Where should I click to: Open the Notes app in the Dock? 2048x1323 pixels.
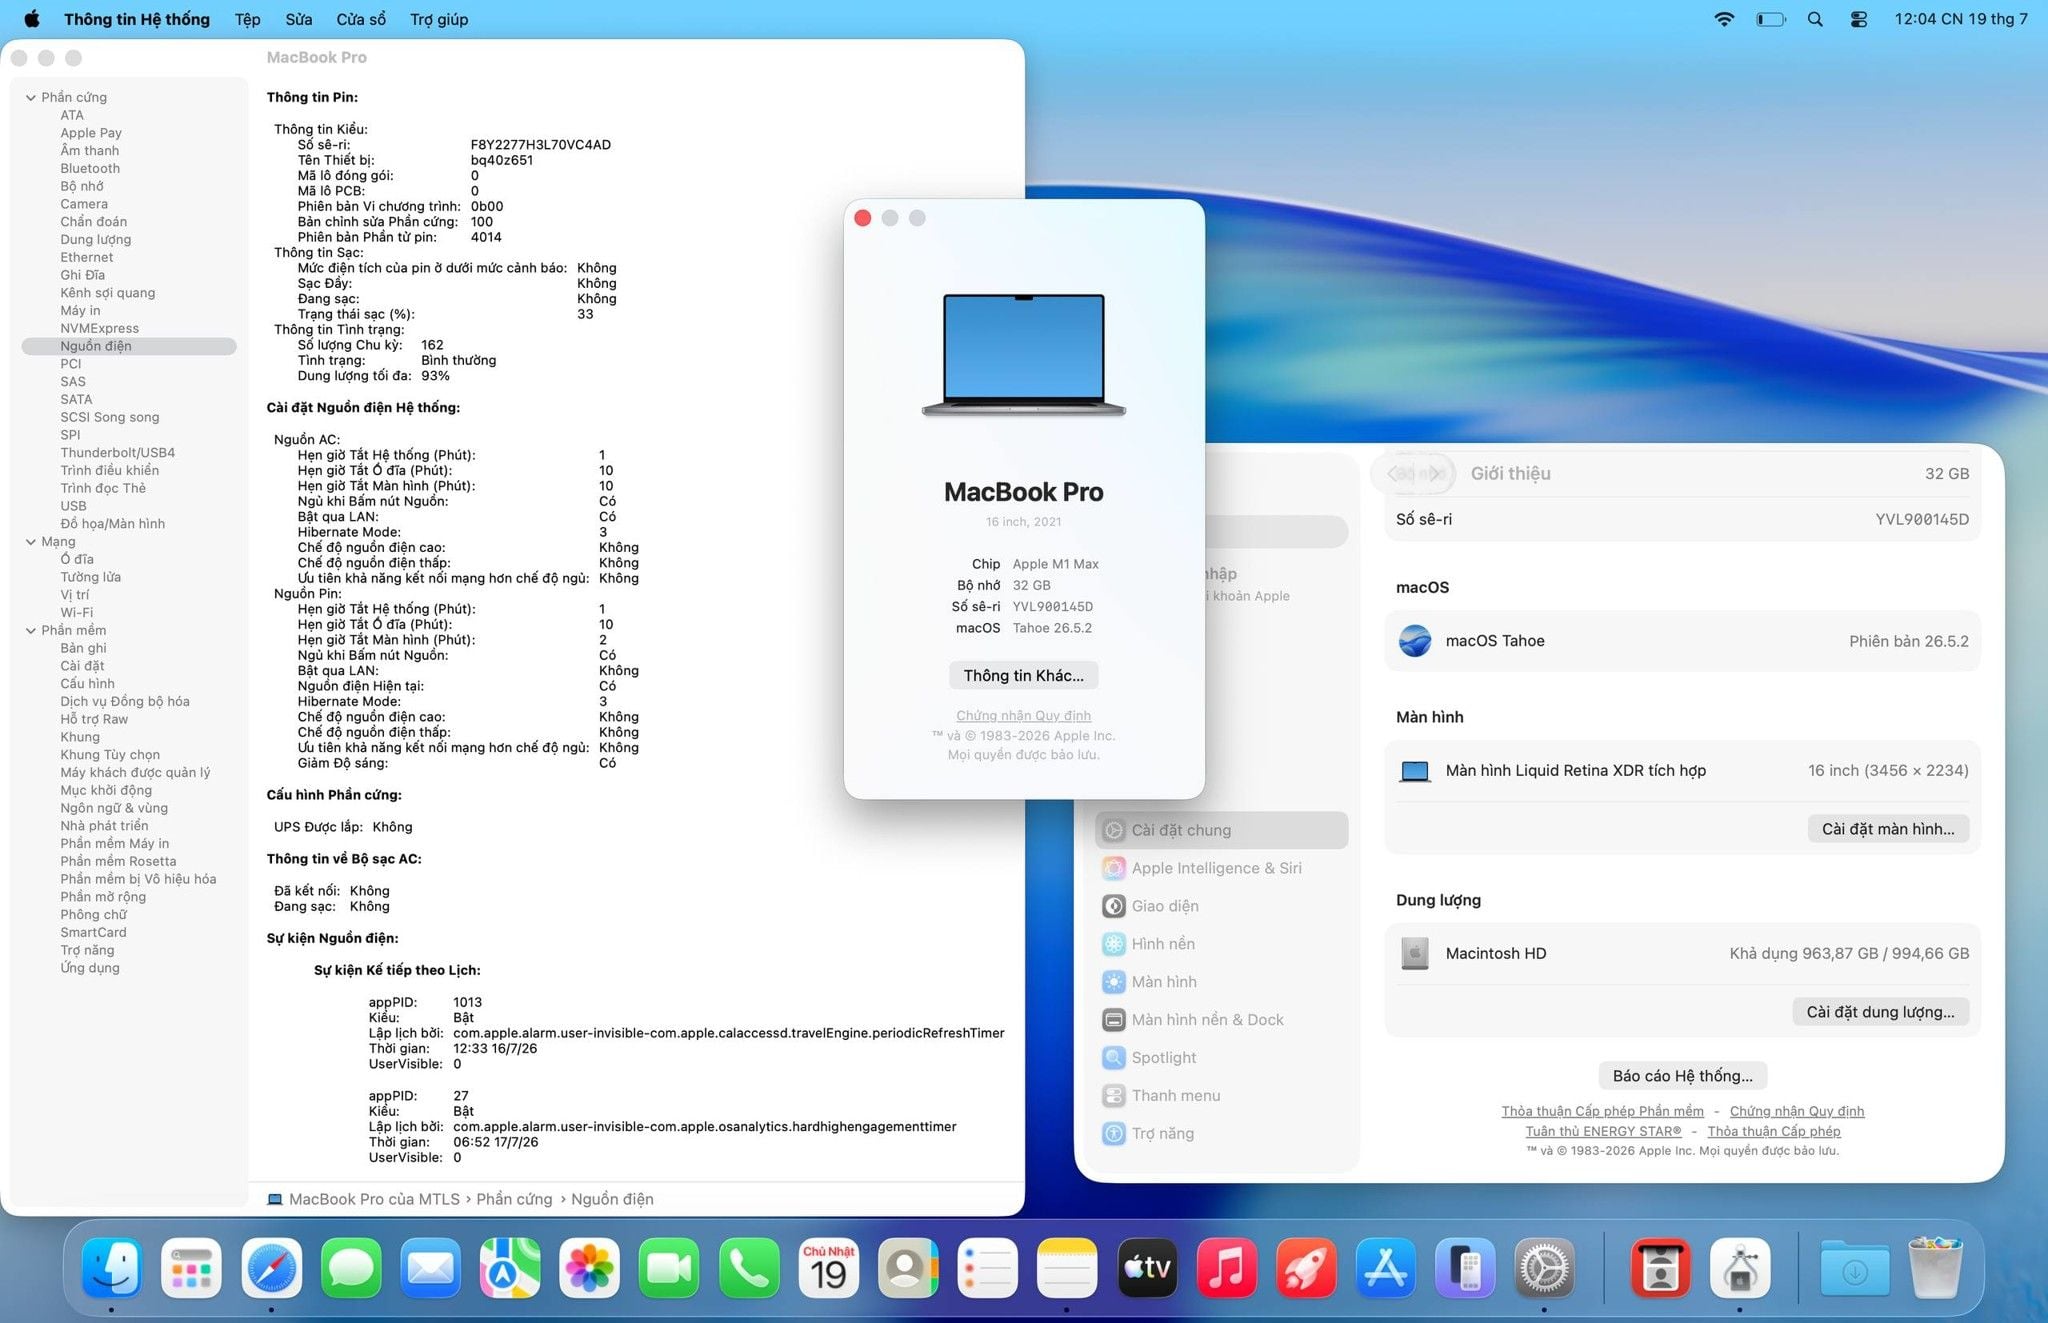[1067, 1267]
